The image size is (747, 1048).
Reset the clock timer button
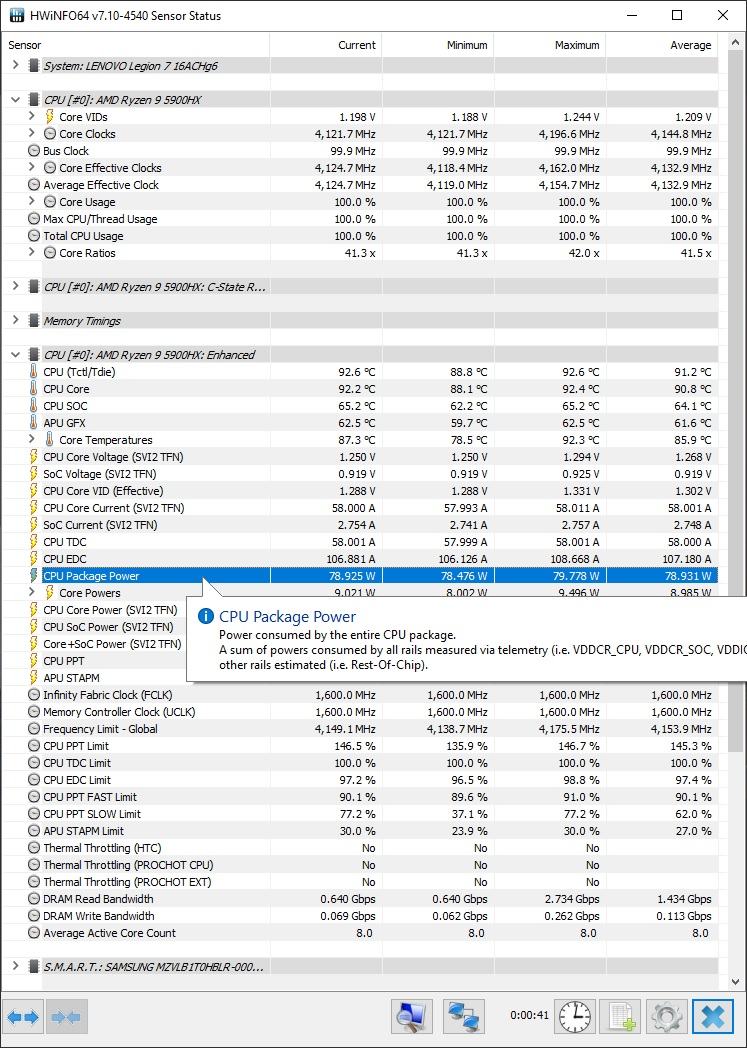[x=575, y=1017]
